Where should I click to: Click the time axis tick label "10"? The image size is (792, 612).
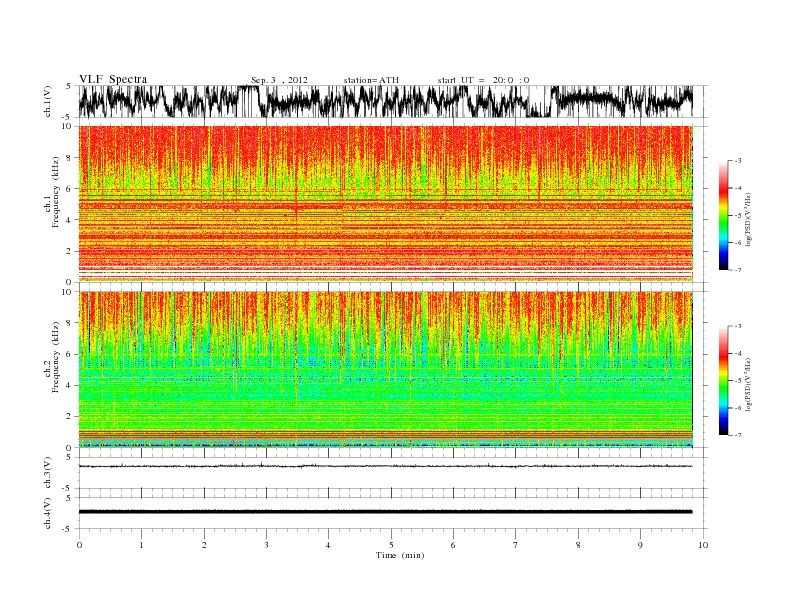[703, 545]
